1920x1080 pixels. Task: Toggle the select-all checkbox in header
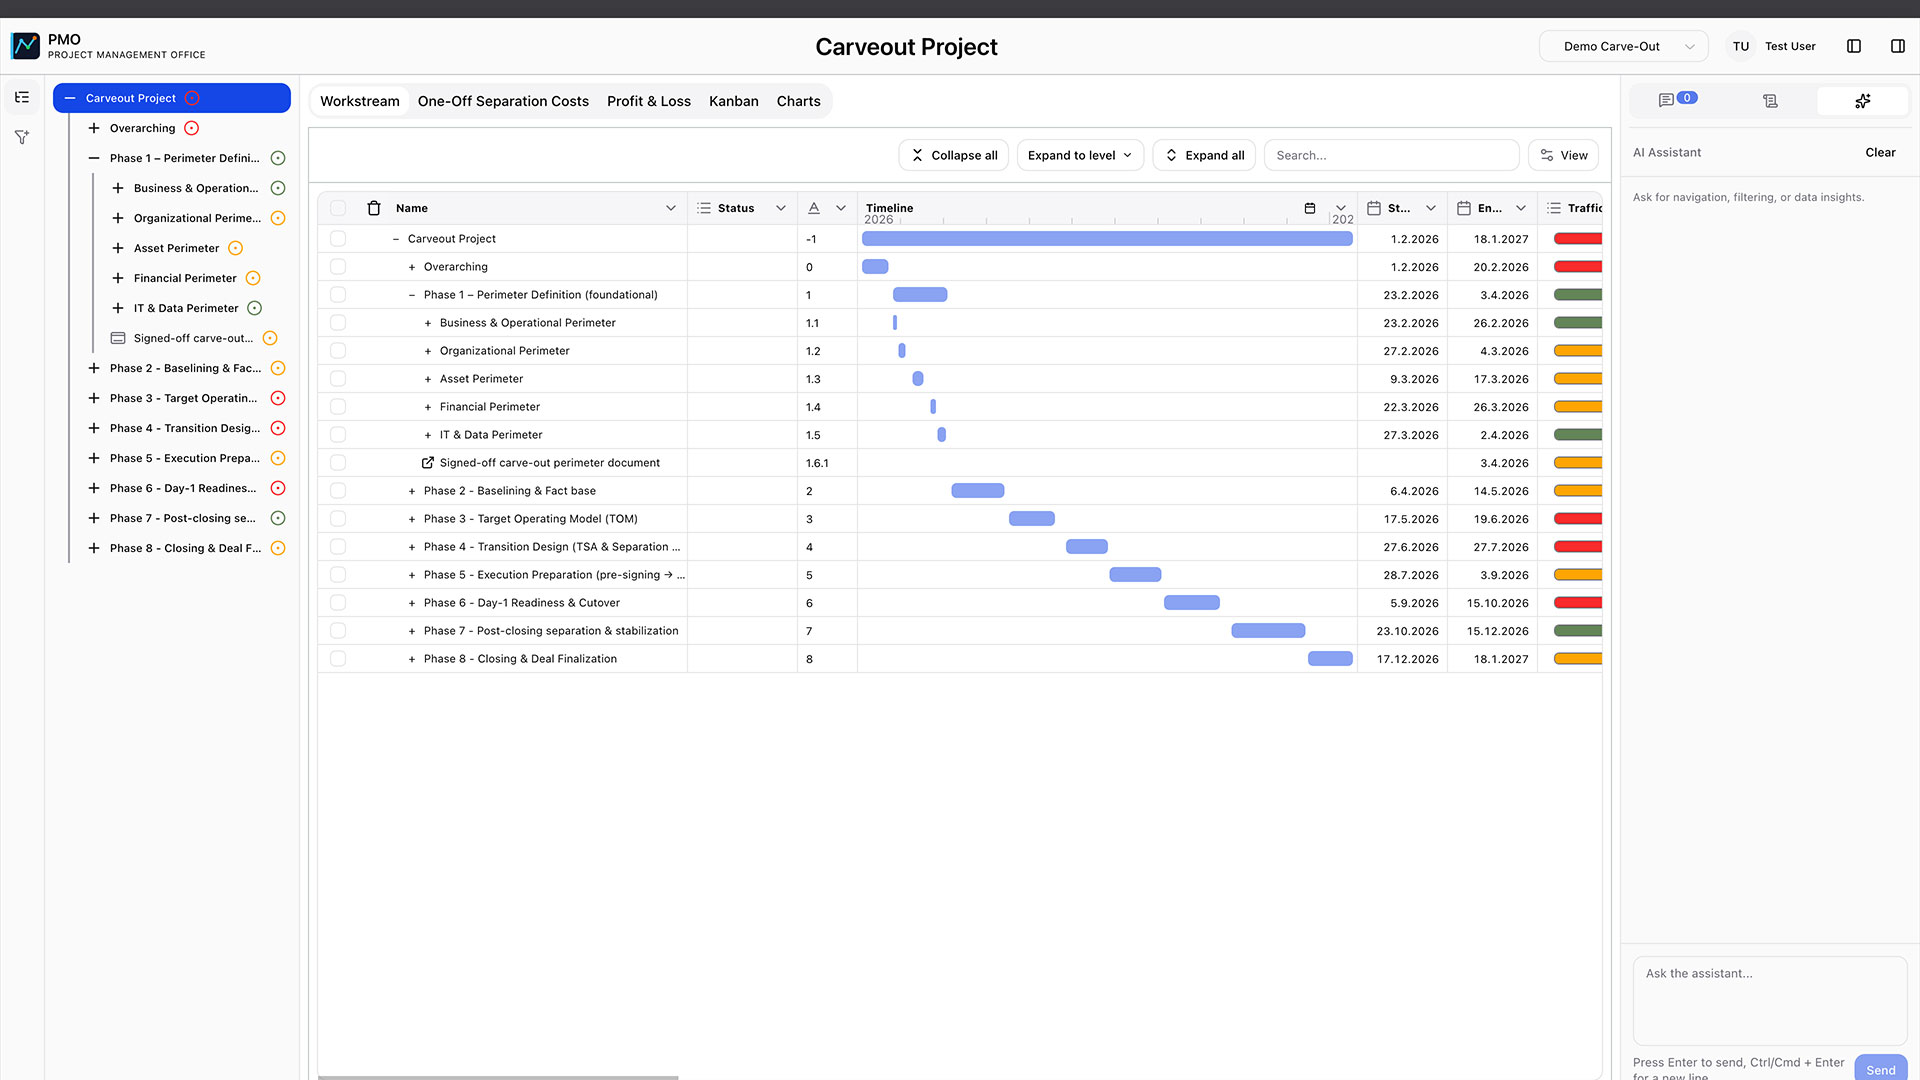coord(338,208)
